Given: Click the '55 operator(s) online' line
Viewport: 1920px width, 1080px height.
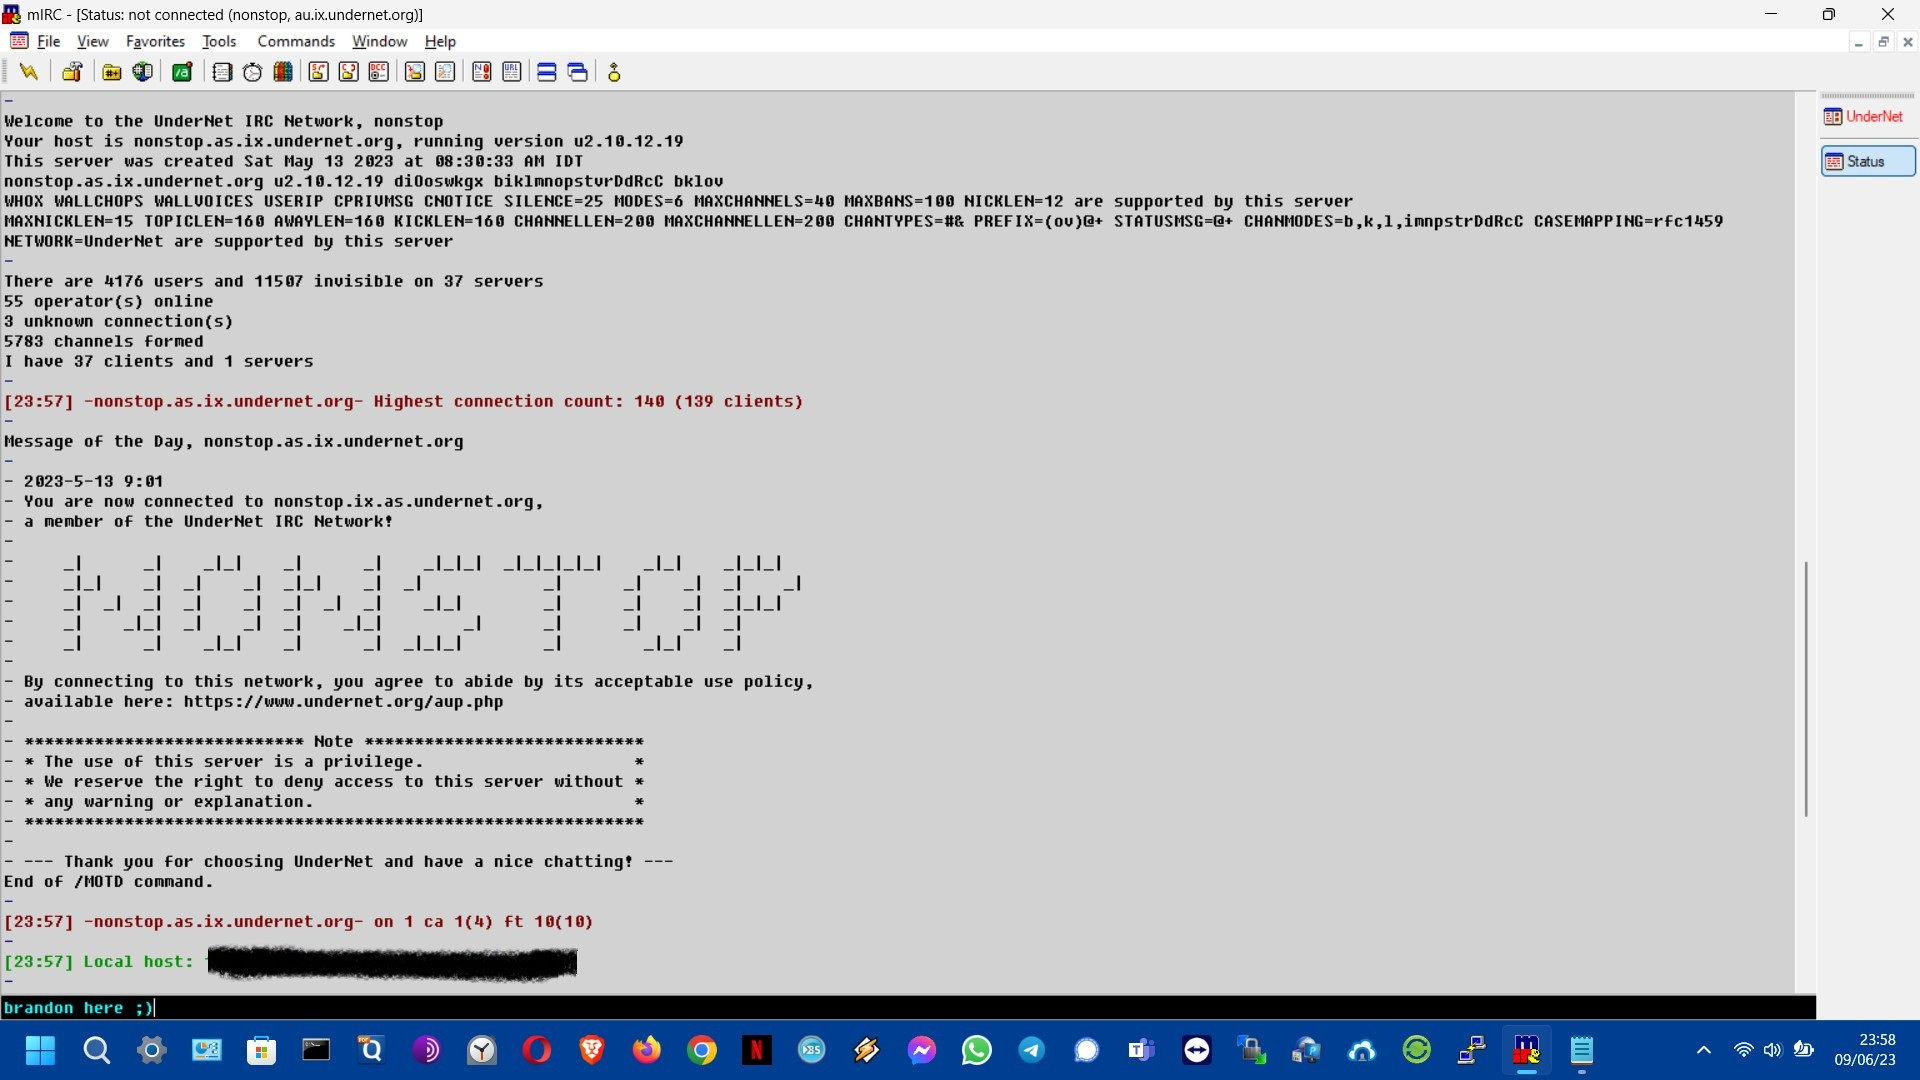Looking at the screenshot, I should 108,302.
